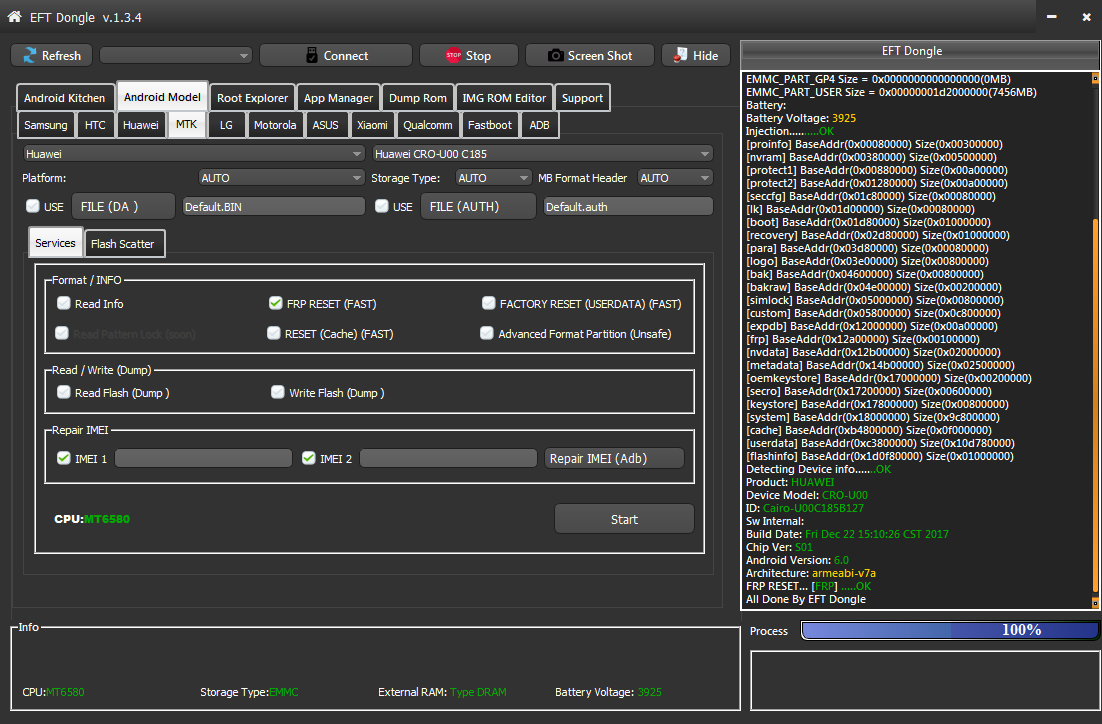Select the MTK tab
Screen dimensions: 1102x724
(186, 124)
